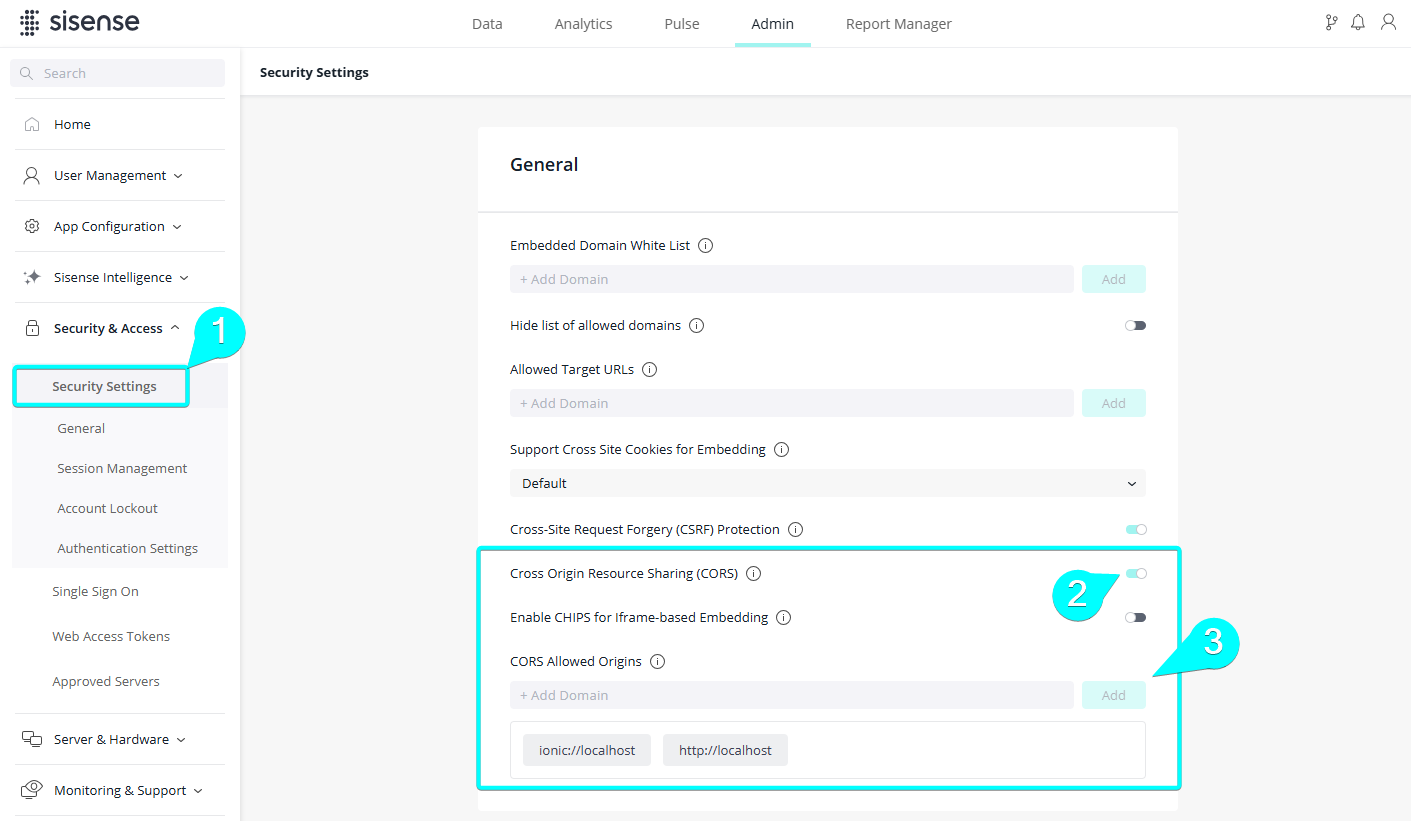Focus Embedded Domain White List input
This screenshot has width=1411, height=821.
pos(792,279)
